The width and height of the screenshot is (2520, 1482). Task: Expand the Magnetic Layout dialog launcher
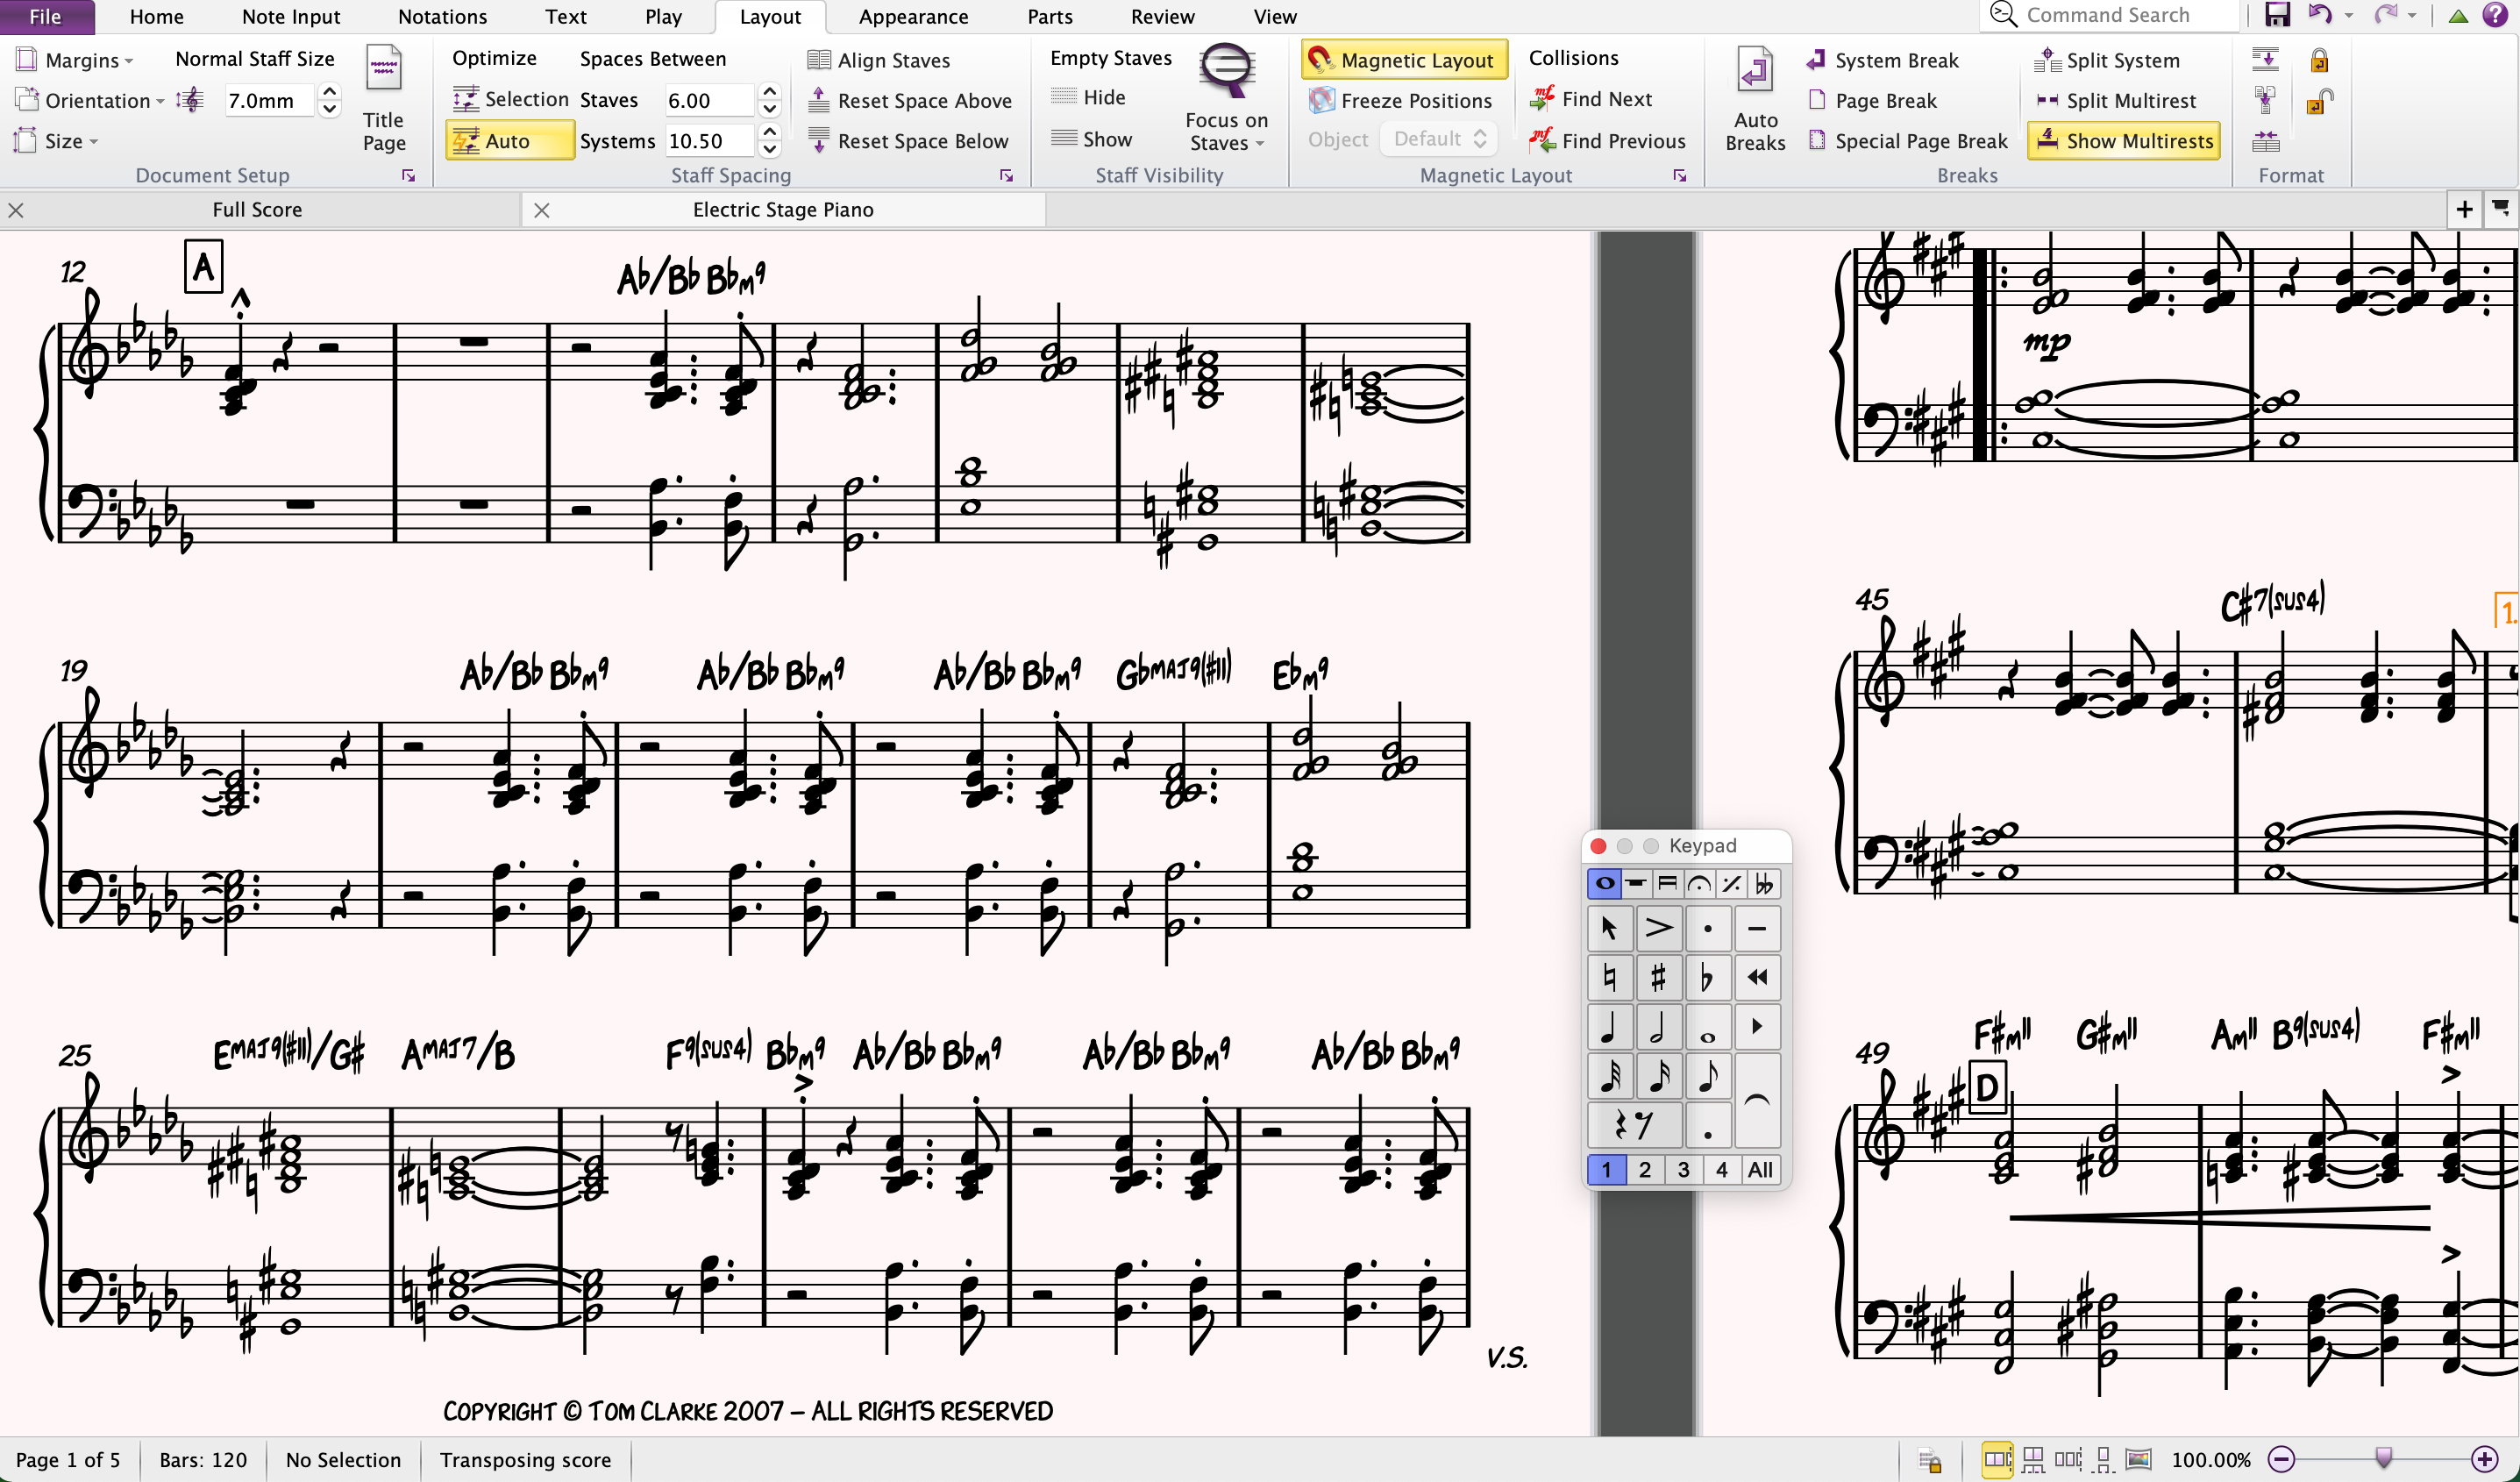1680,176
